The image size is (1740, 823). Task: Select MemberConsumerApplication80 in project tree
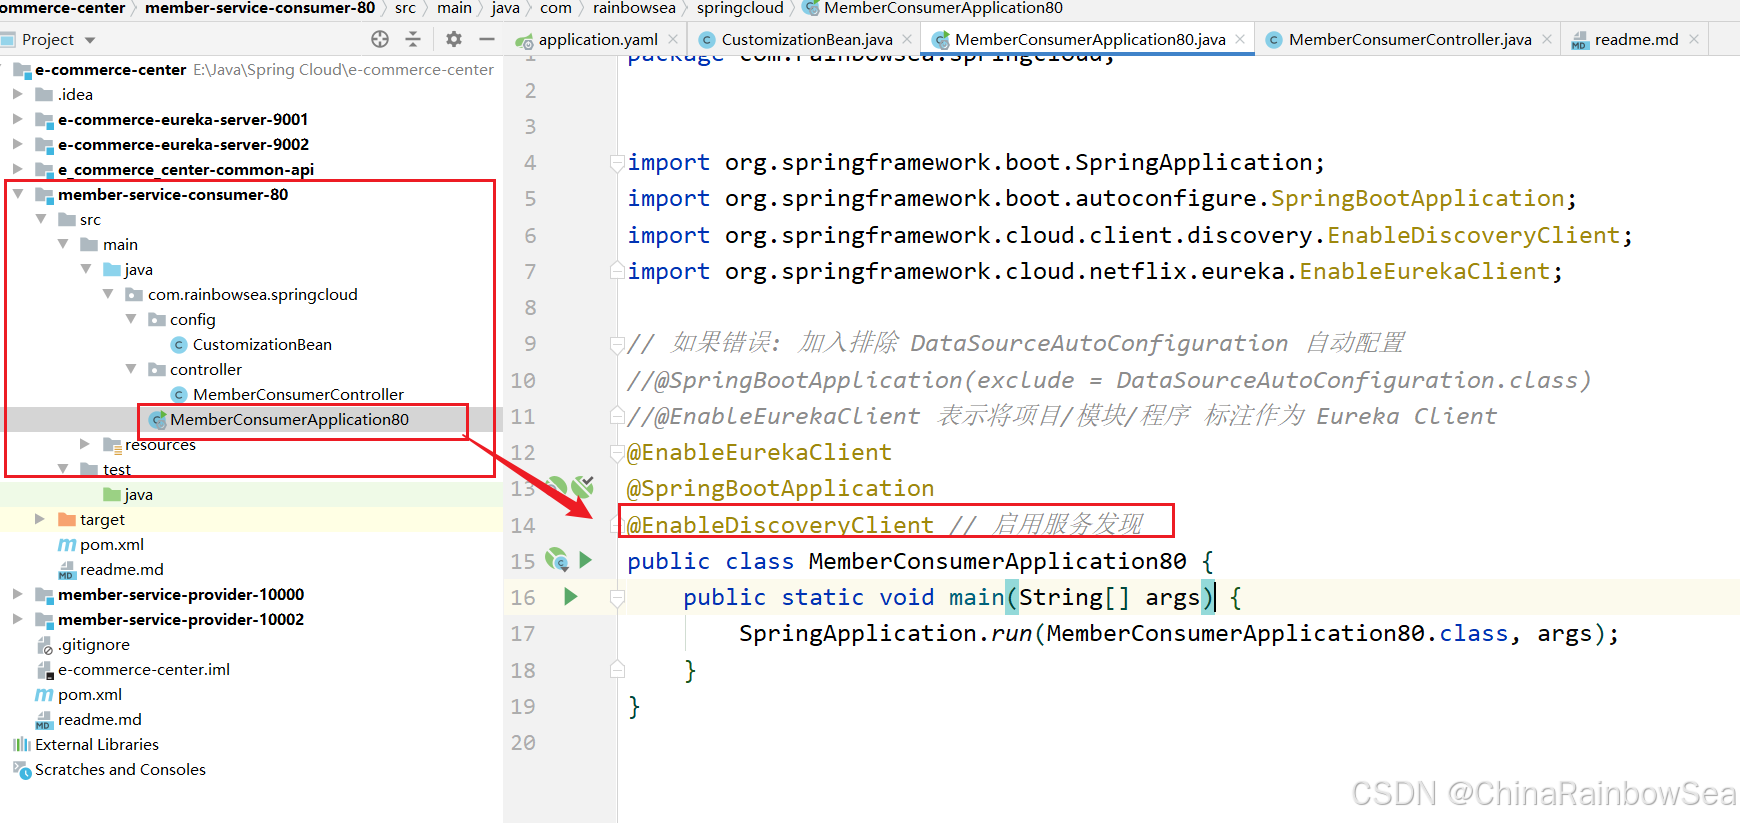(289, 419)
